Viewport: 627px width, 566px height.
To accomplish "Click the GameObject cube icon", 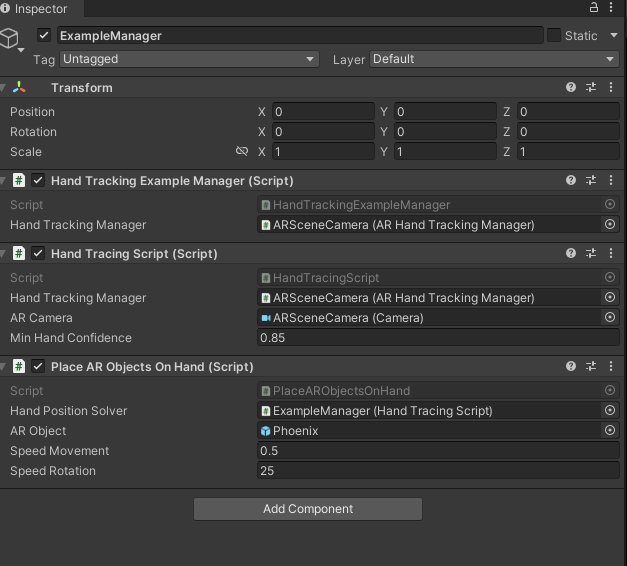I will [x=9, y=38].
